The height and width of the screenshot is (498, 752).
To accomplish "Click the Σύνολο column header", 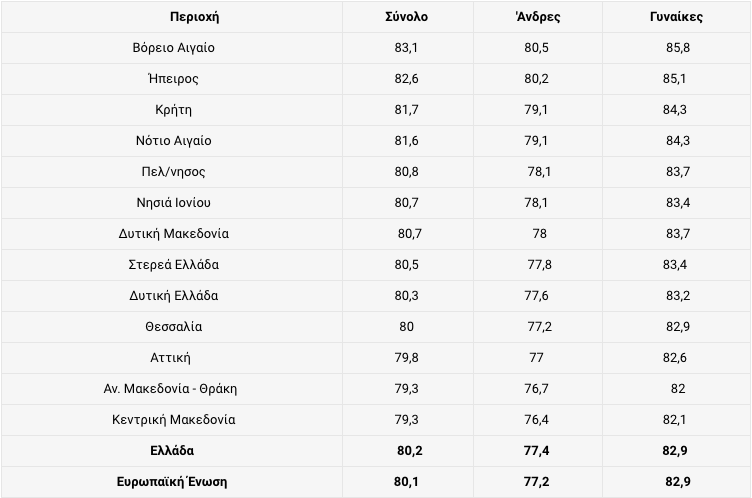I will [406, 17].
